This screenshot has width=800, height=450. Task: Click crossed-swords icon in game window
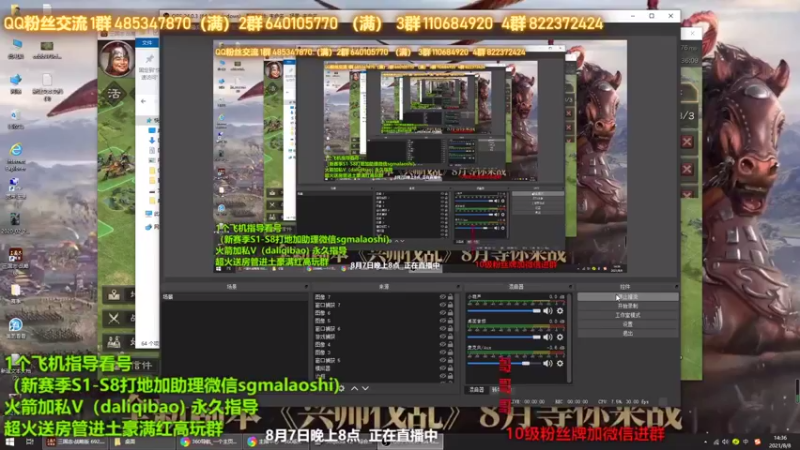(114, 319)
